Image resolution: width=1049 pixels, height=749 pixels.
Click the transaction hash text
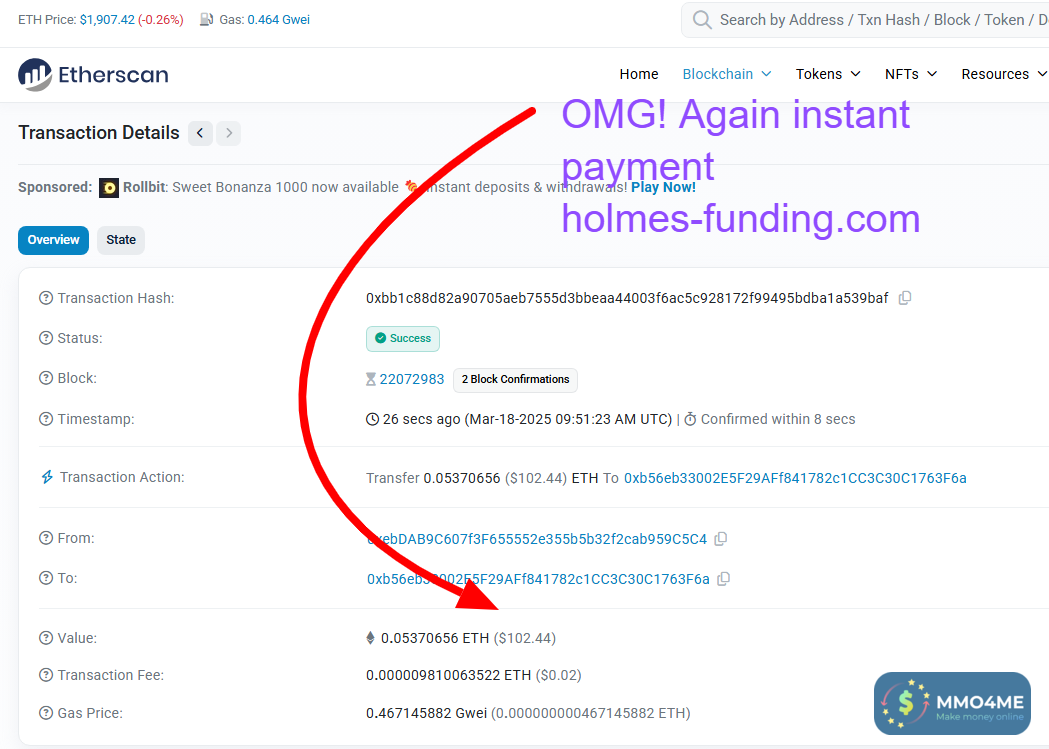(x=627, y=298)
